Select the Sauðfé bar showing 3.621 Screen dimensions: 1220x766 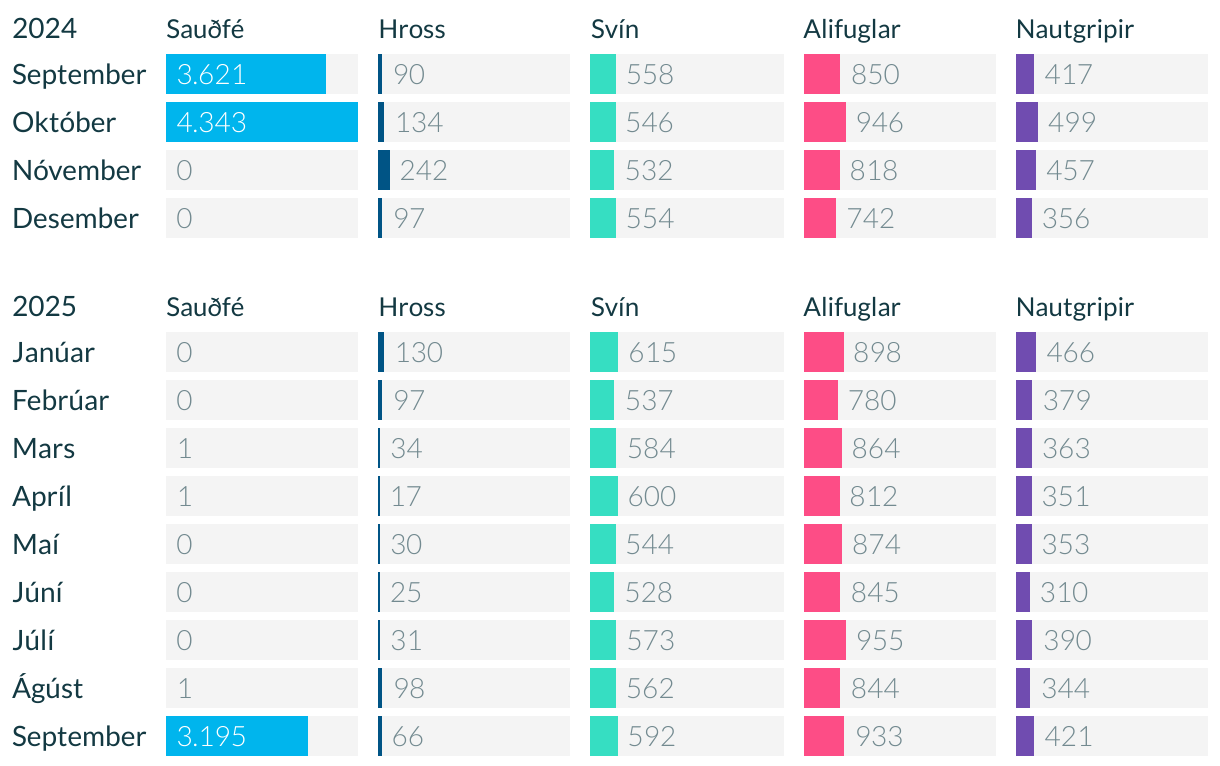(x=246, y=74)
